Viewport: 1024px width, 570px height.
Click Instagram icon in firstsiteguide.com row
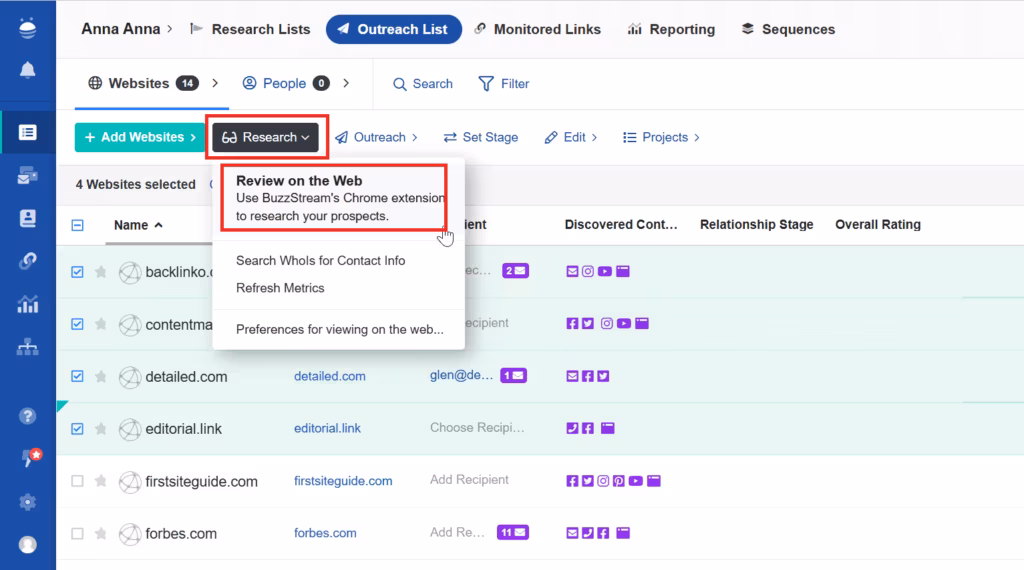(603, 481)
